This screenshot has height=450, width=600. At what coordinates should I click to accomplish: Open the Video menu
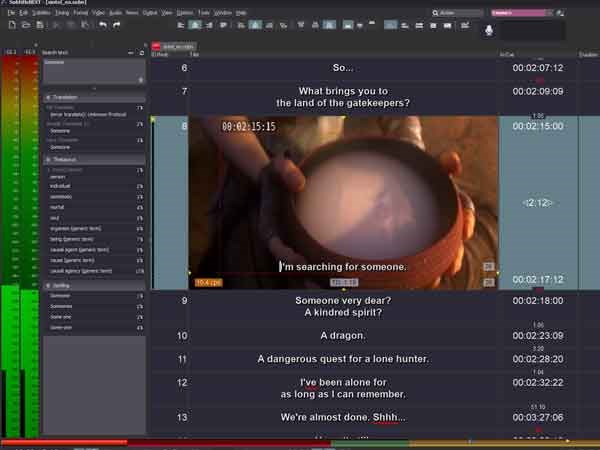(x=98, y=13)
